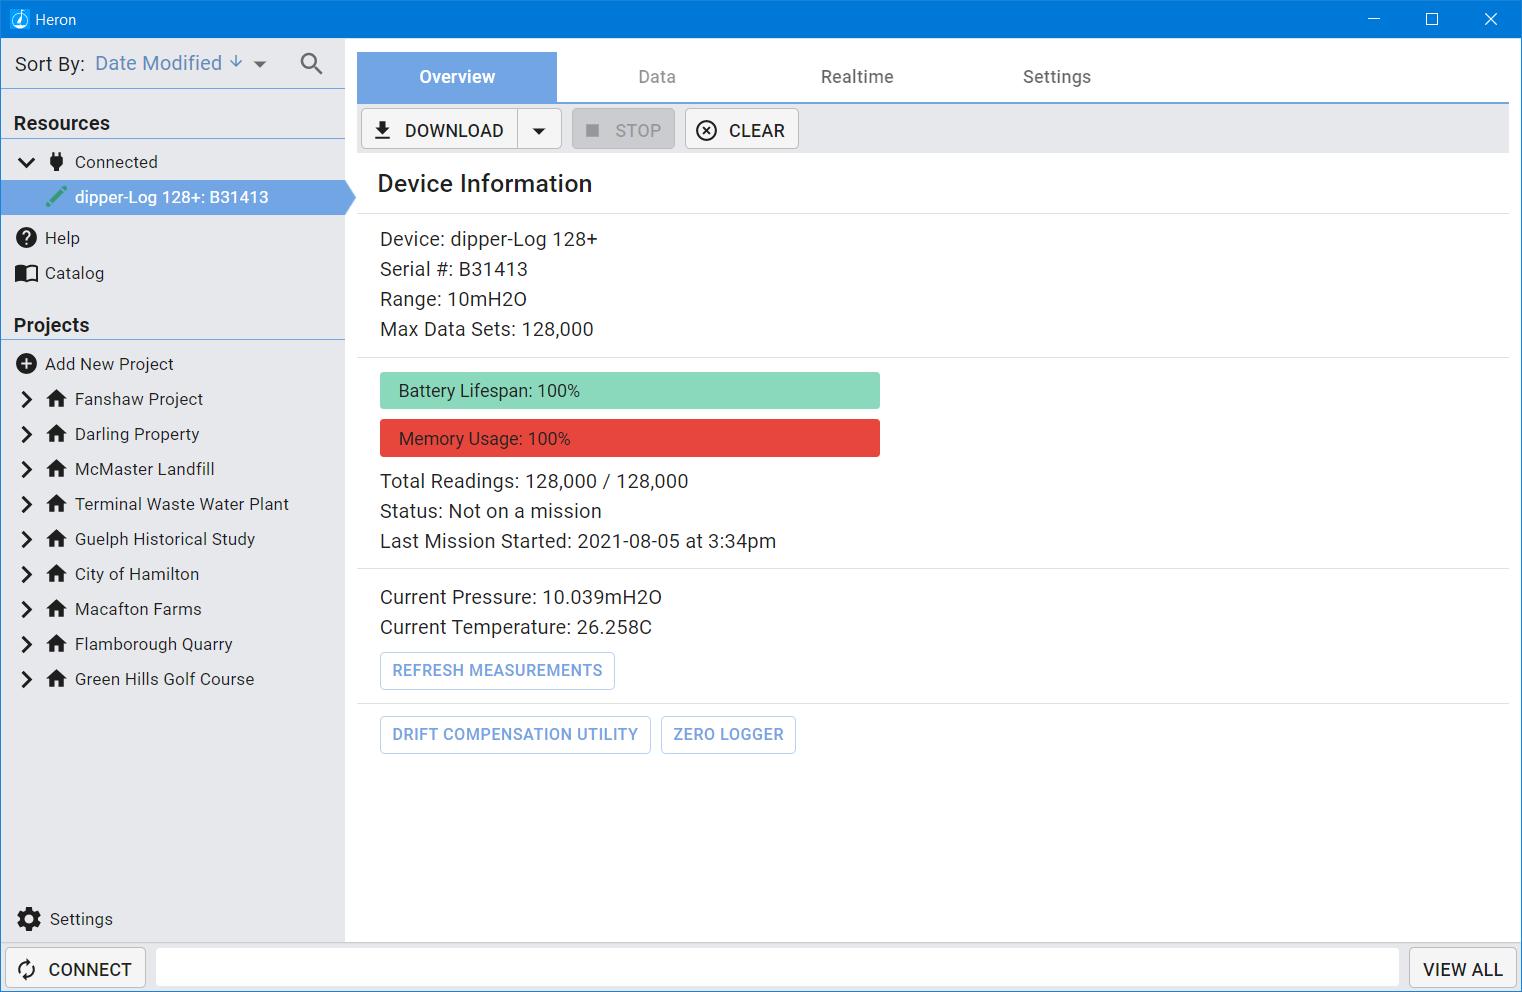Click the pencil icon beside dipper-Log 128+
Screen dimensions: 1522x992
tap(57, 197)
